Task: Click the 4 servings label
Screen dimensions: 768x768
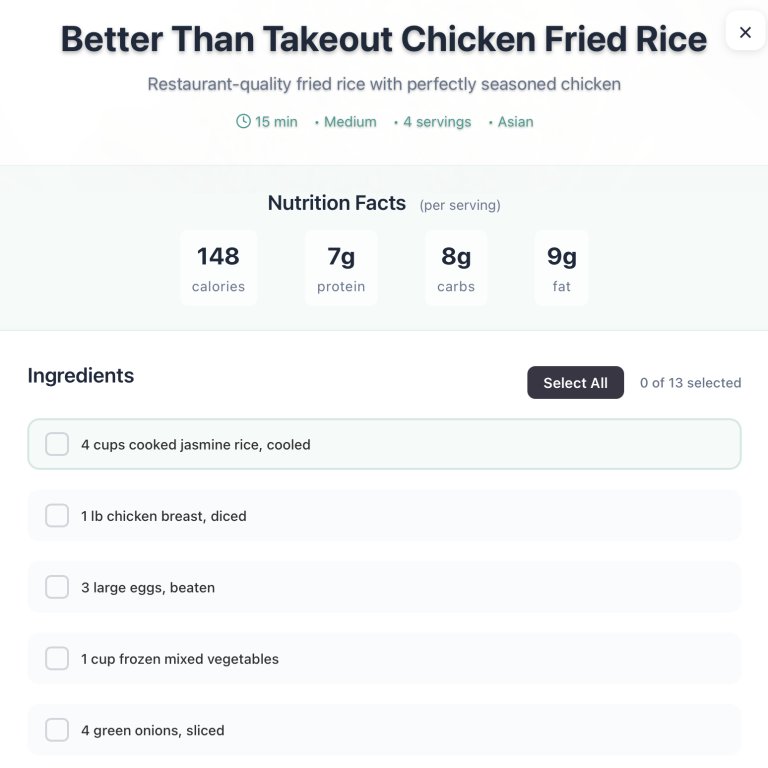Action: click(x=437, y=122)
